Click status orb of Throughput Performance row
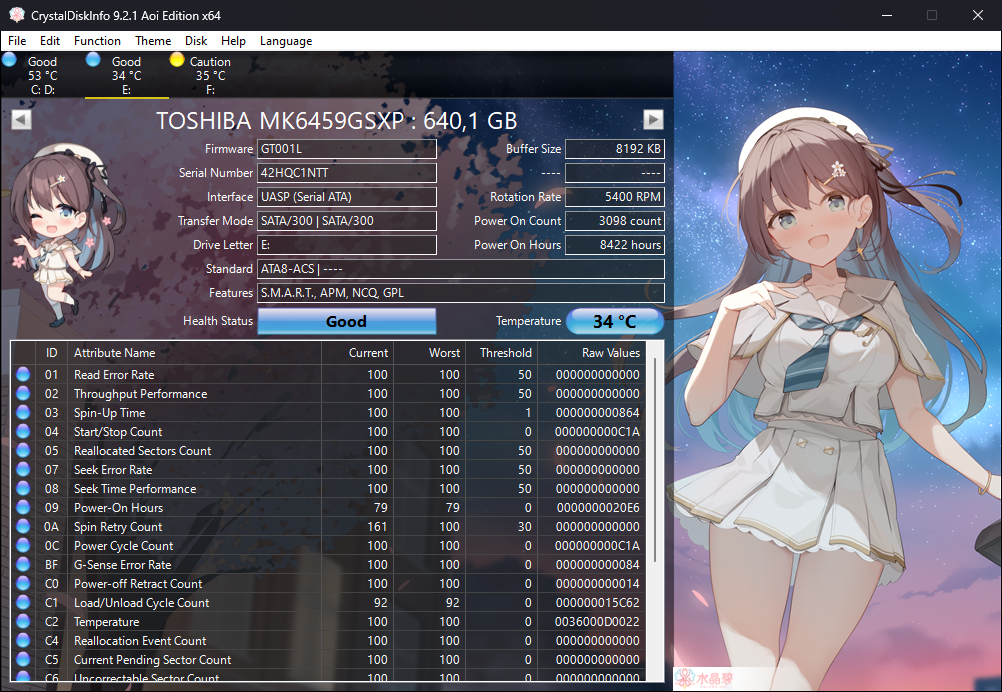Image resolution: width=1002 pixels, height=692 pixels. tap(23, 393)
